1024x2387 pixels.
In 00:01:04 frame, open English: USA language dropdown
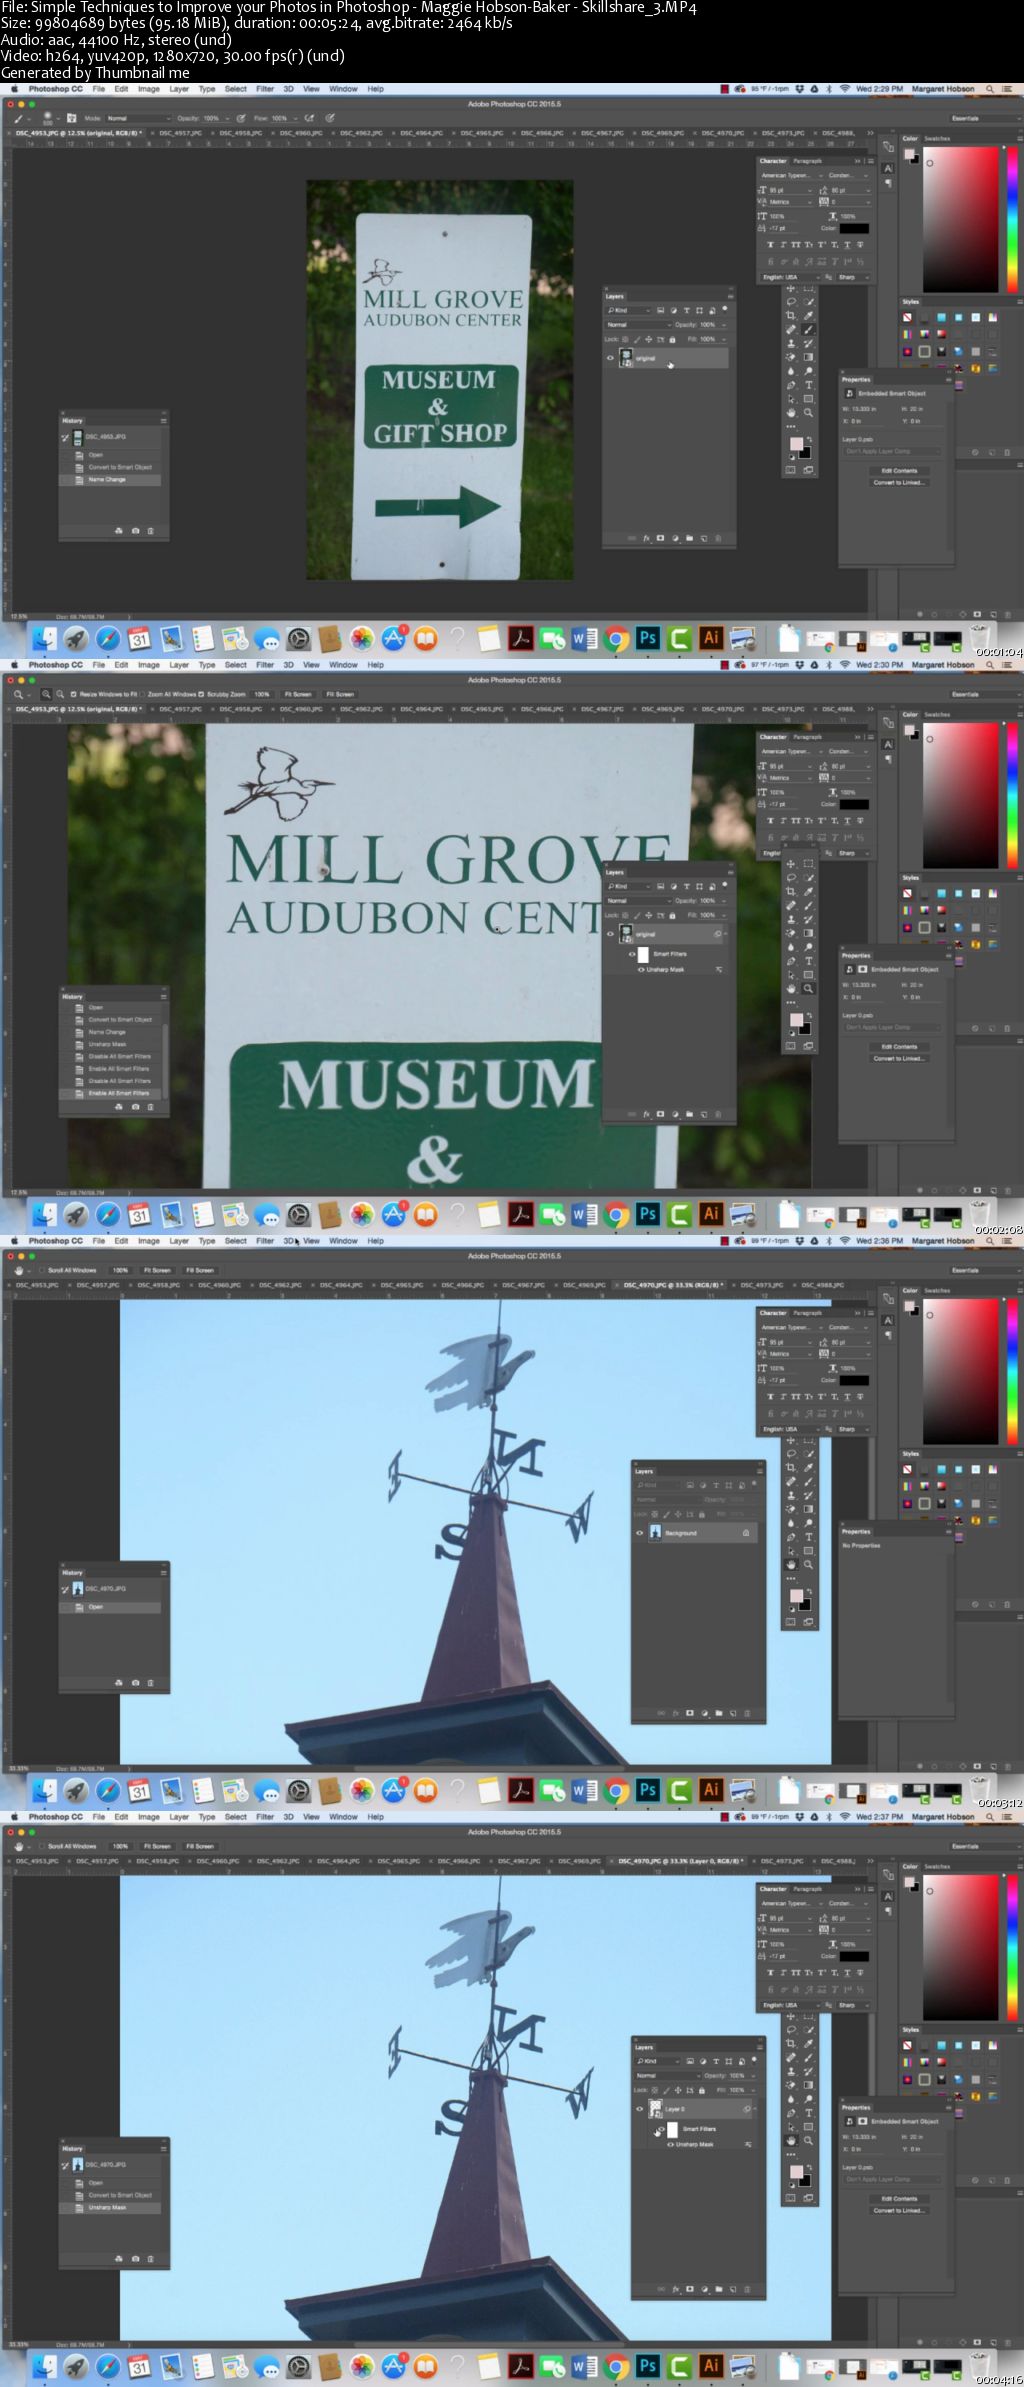[790, 277]
